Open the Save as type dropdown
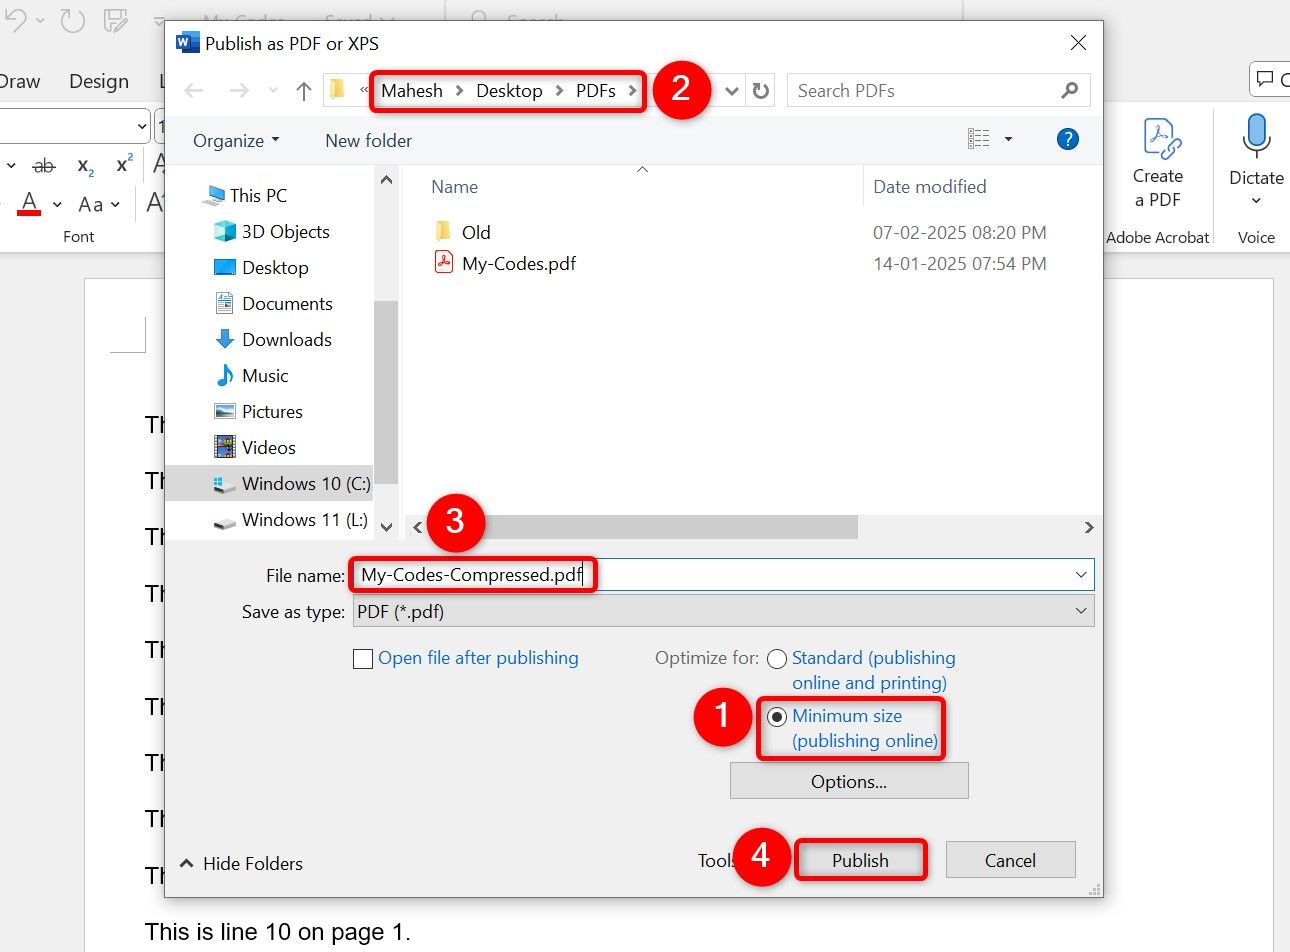Screen dimensions: 1290x952 1080,611
